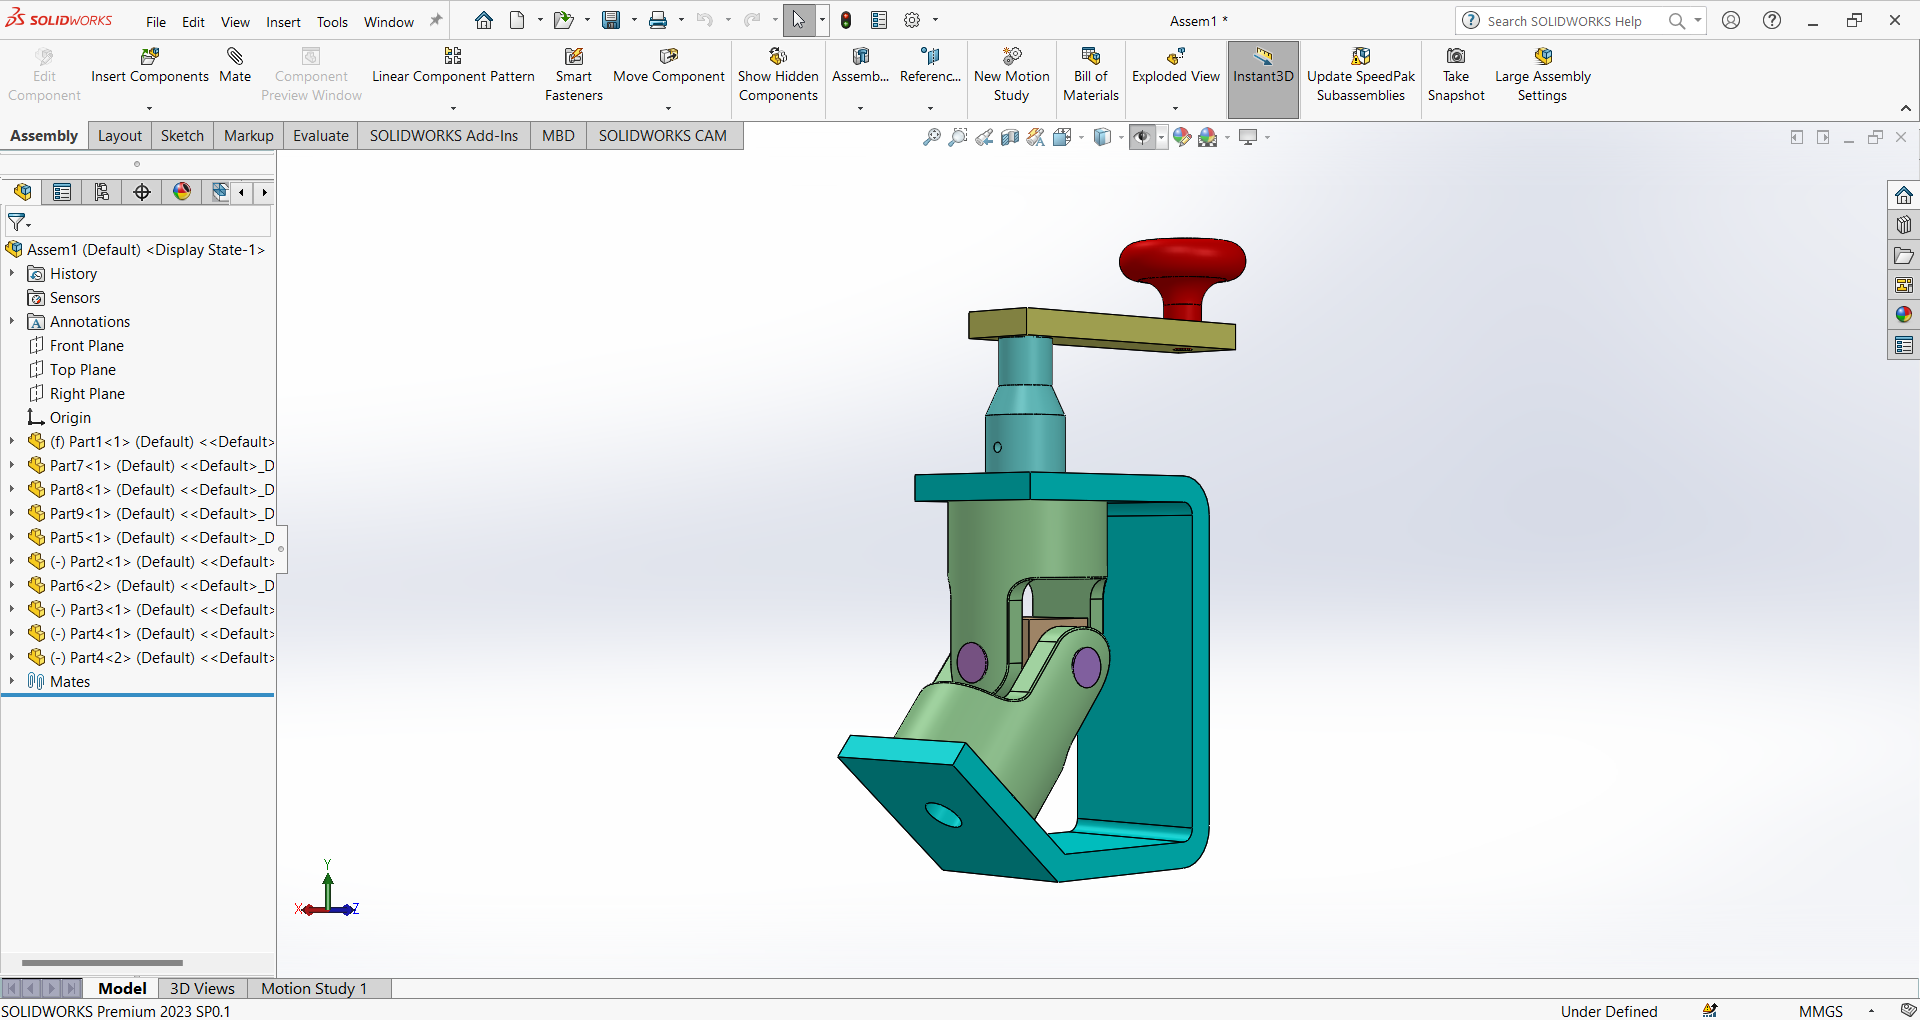Image resolution: width=1920 pixels, height=1020 pixels.
Task: Click the Mate tool icon
Action: [x=235, y=57]
